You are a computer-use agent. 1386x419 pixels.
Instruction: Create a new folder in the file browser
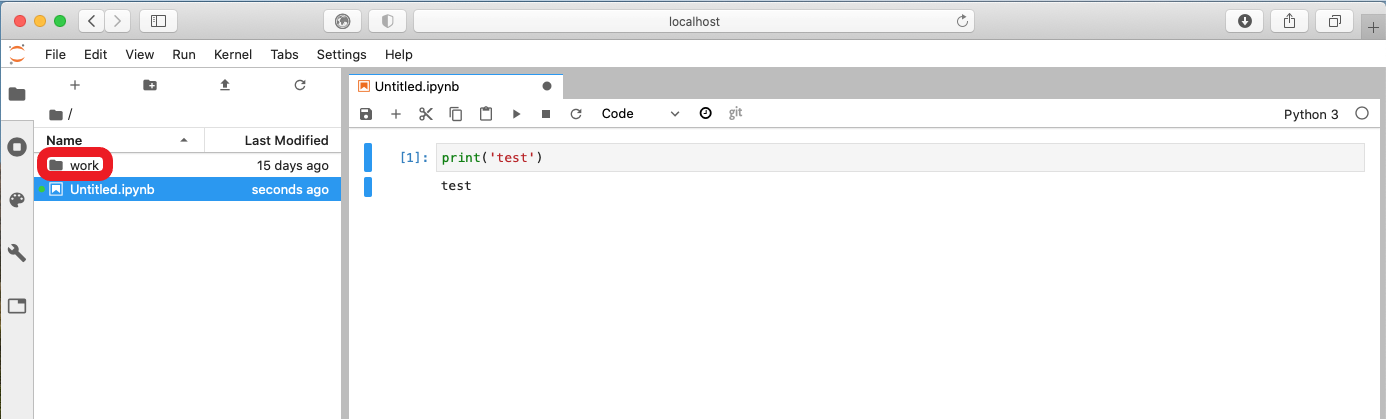coord(150,86)
